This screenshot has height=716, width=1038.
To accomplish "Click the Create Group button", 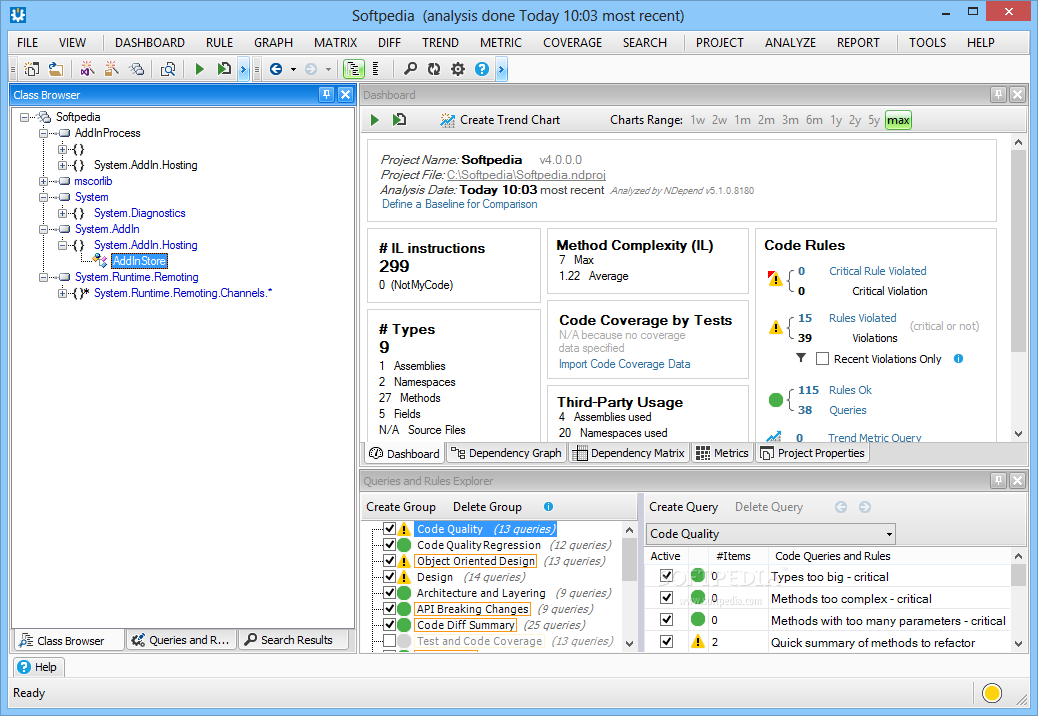I will 401,507.
